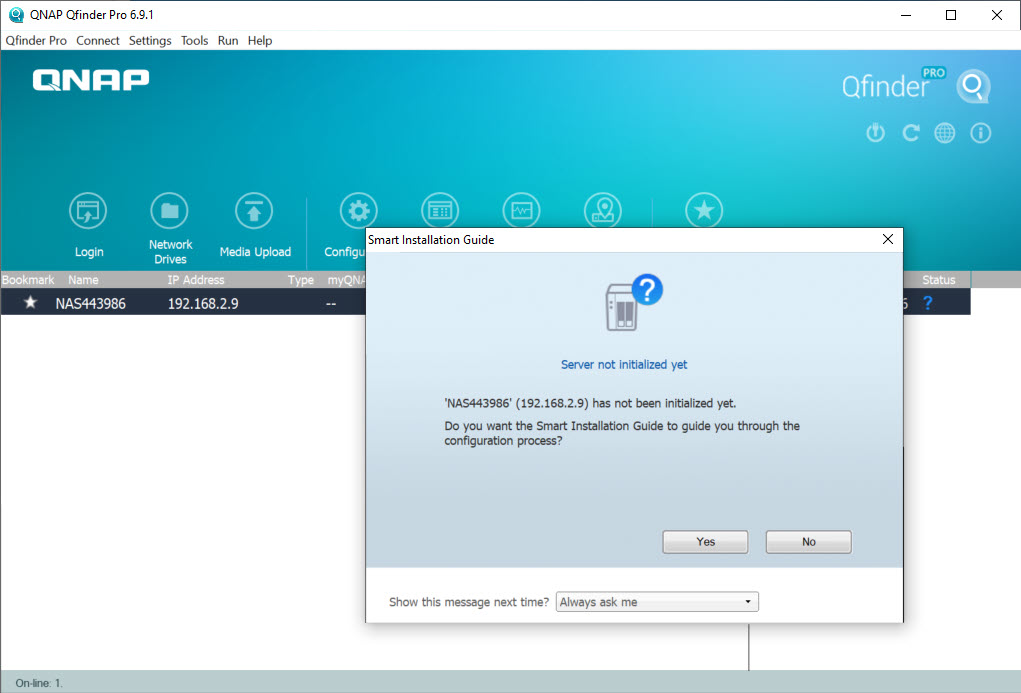Image resolution: width=1021 pixels, height=693 pixels.
Task: Click the Details table icon in toolbar
Action: [440, 210]
